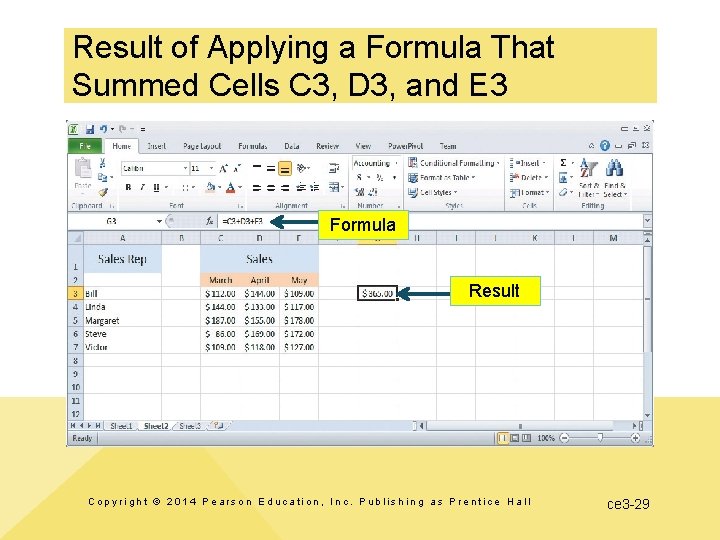
Task: Click the Accounting dollar sign format icon
Action: tap(359, 177)
